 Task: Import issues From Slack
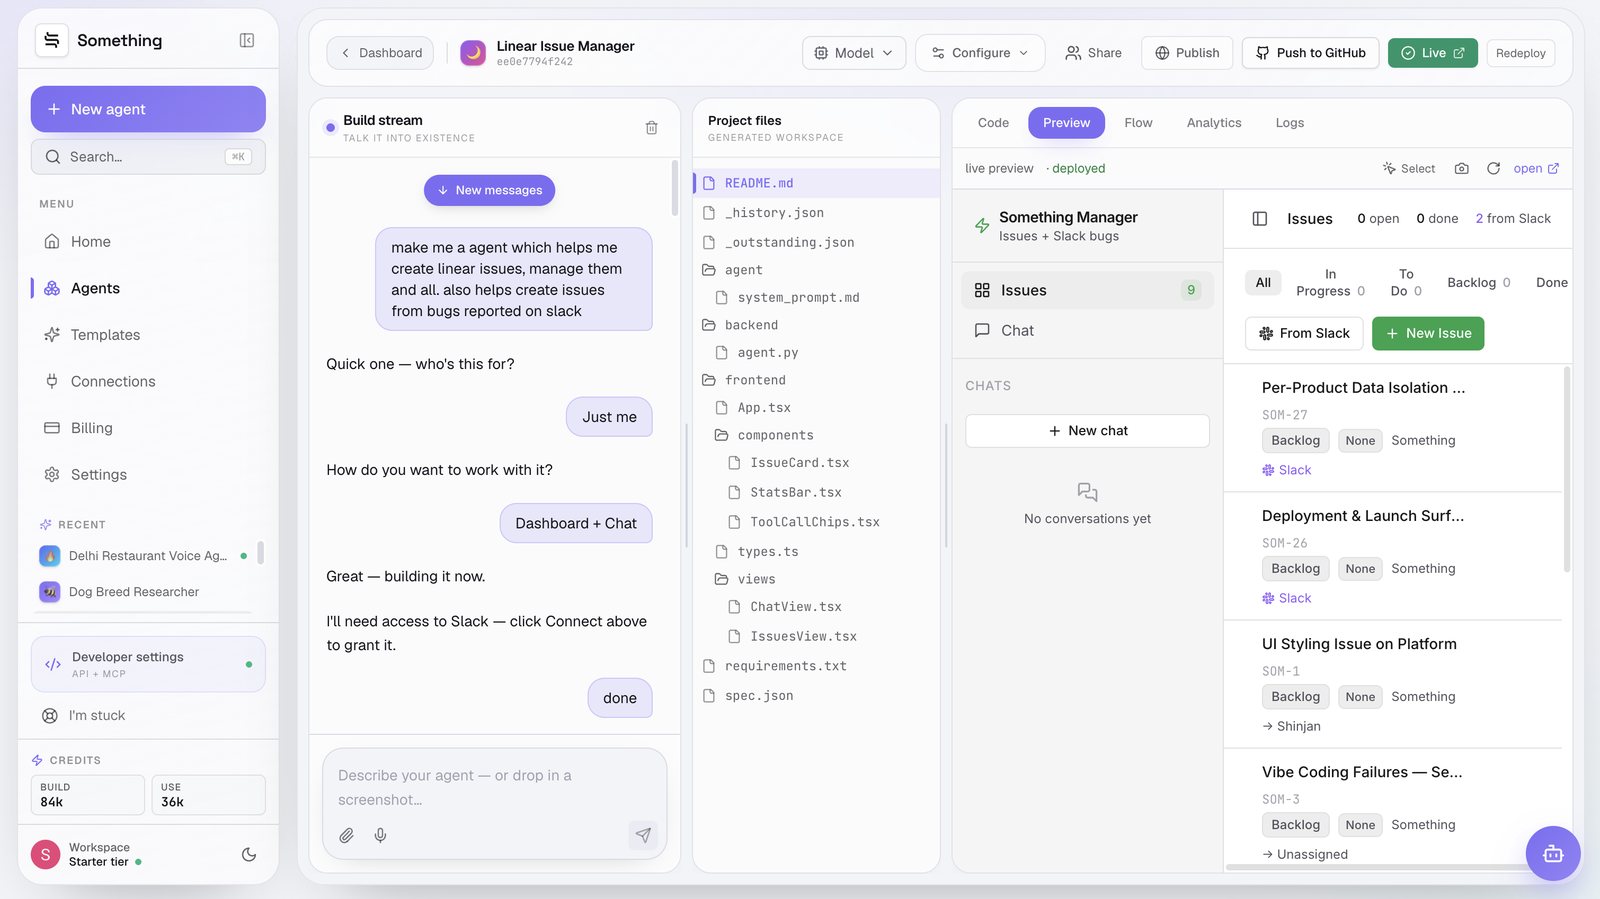pos(1304,333)
